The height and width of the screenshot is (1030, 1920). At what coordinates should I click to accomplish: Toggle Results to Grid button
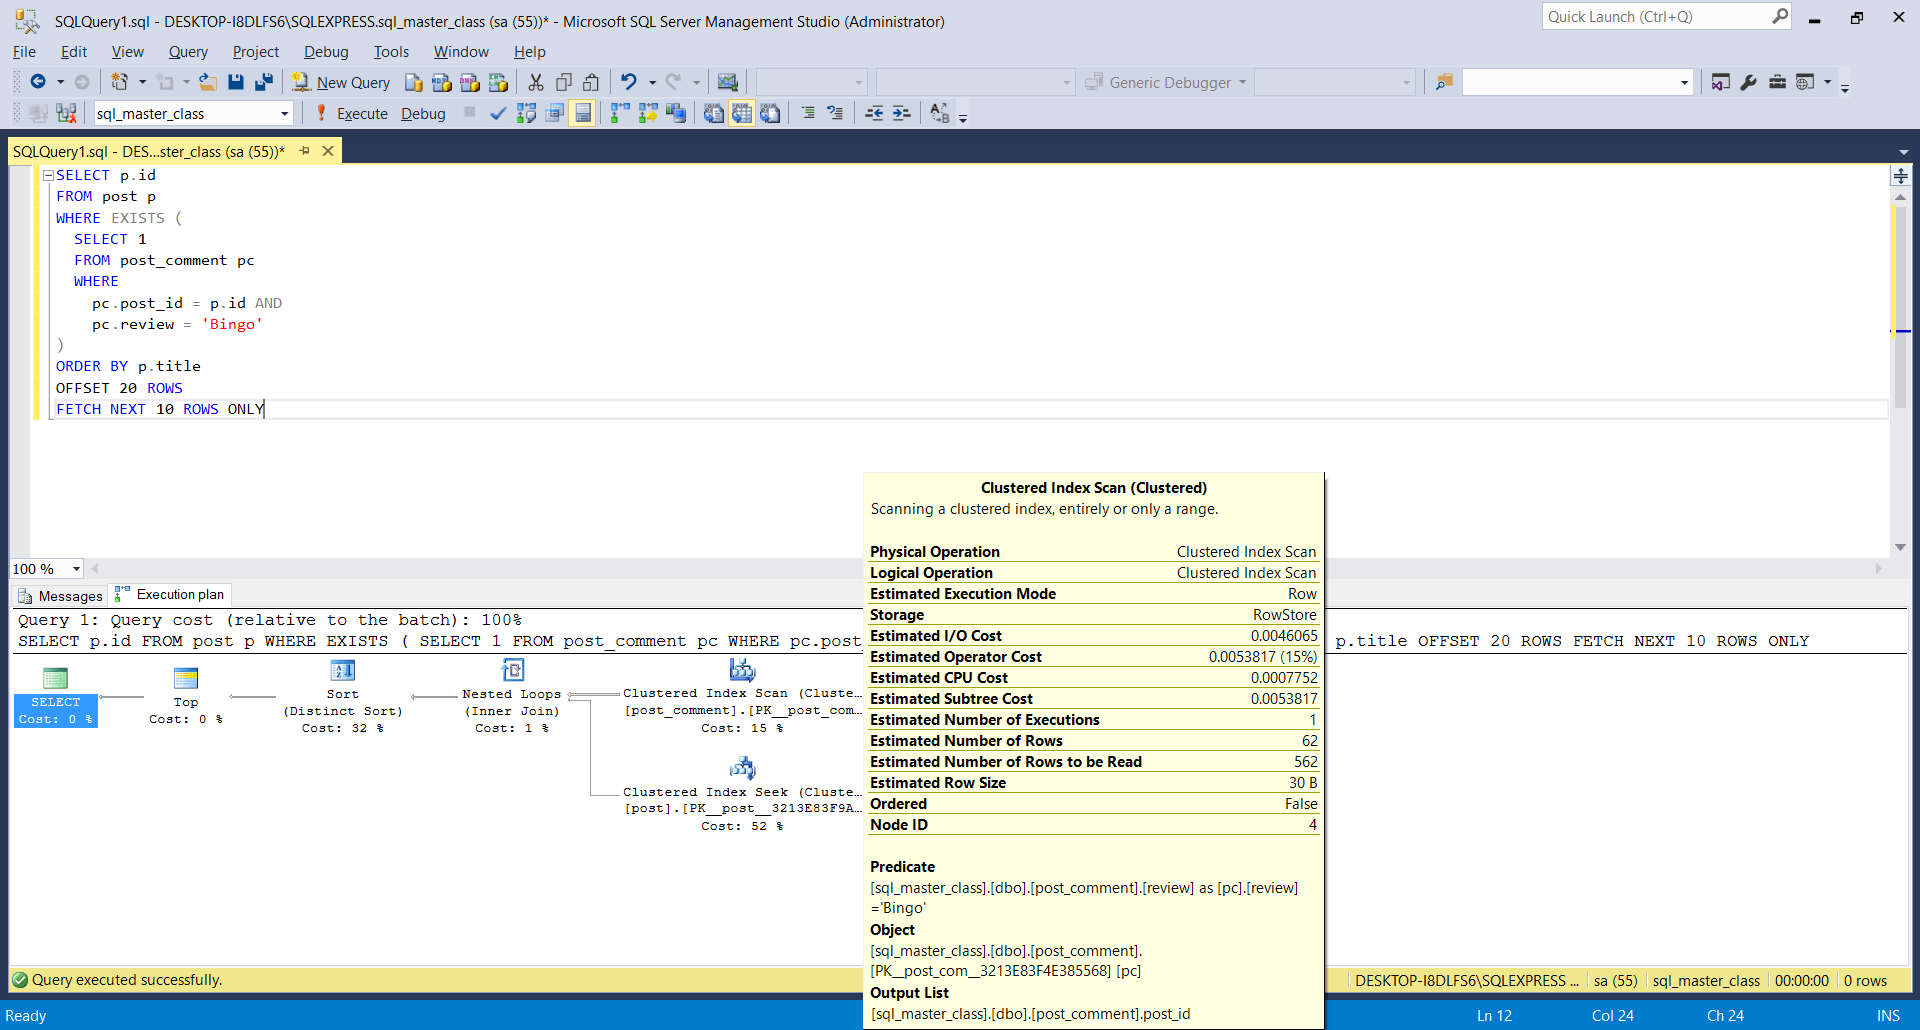741,114
